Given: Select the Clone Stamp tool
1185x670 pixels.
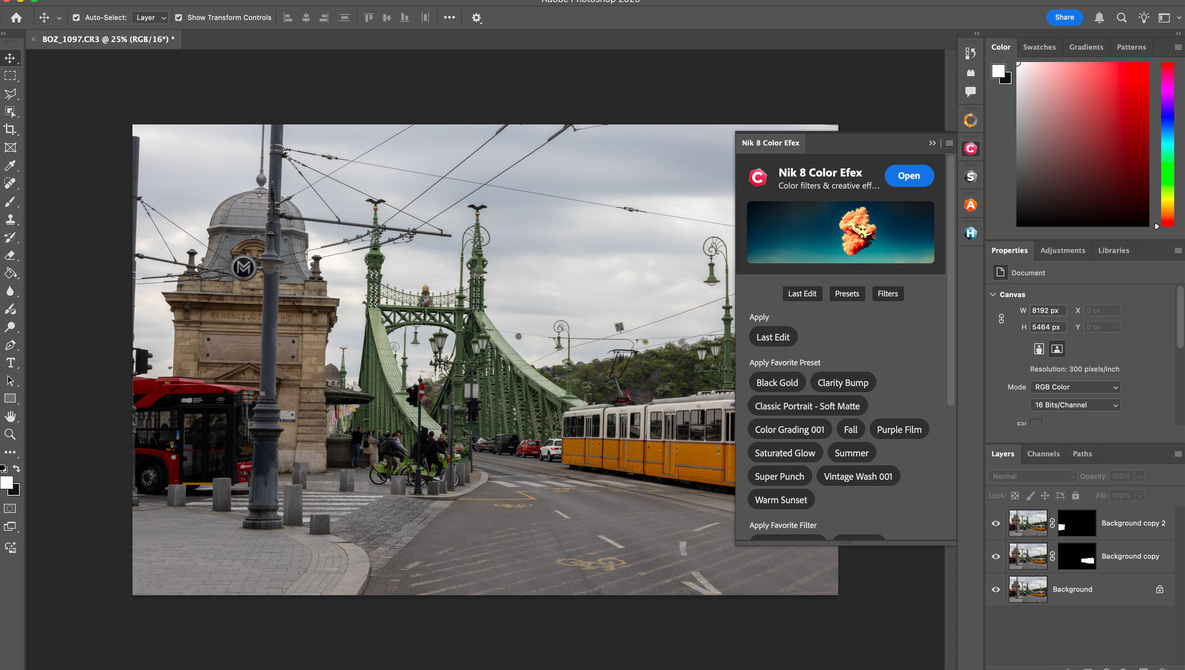Looking at the screenshot, I should pyautogui.click(x=11, y=220).
